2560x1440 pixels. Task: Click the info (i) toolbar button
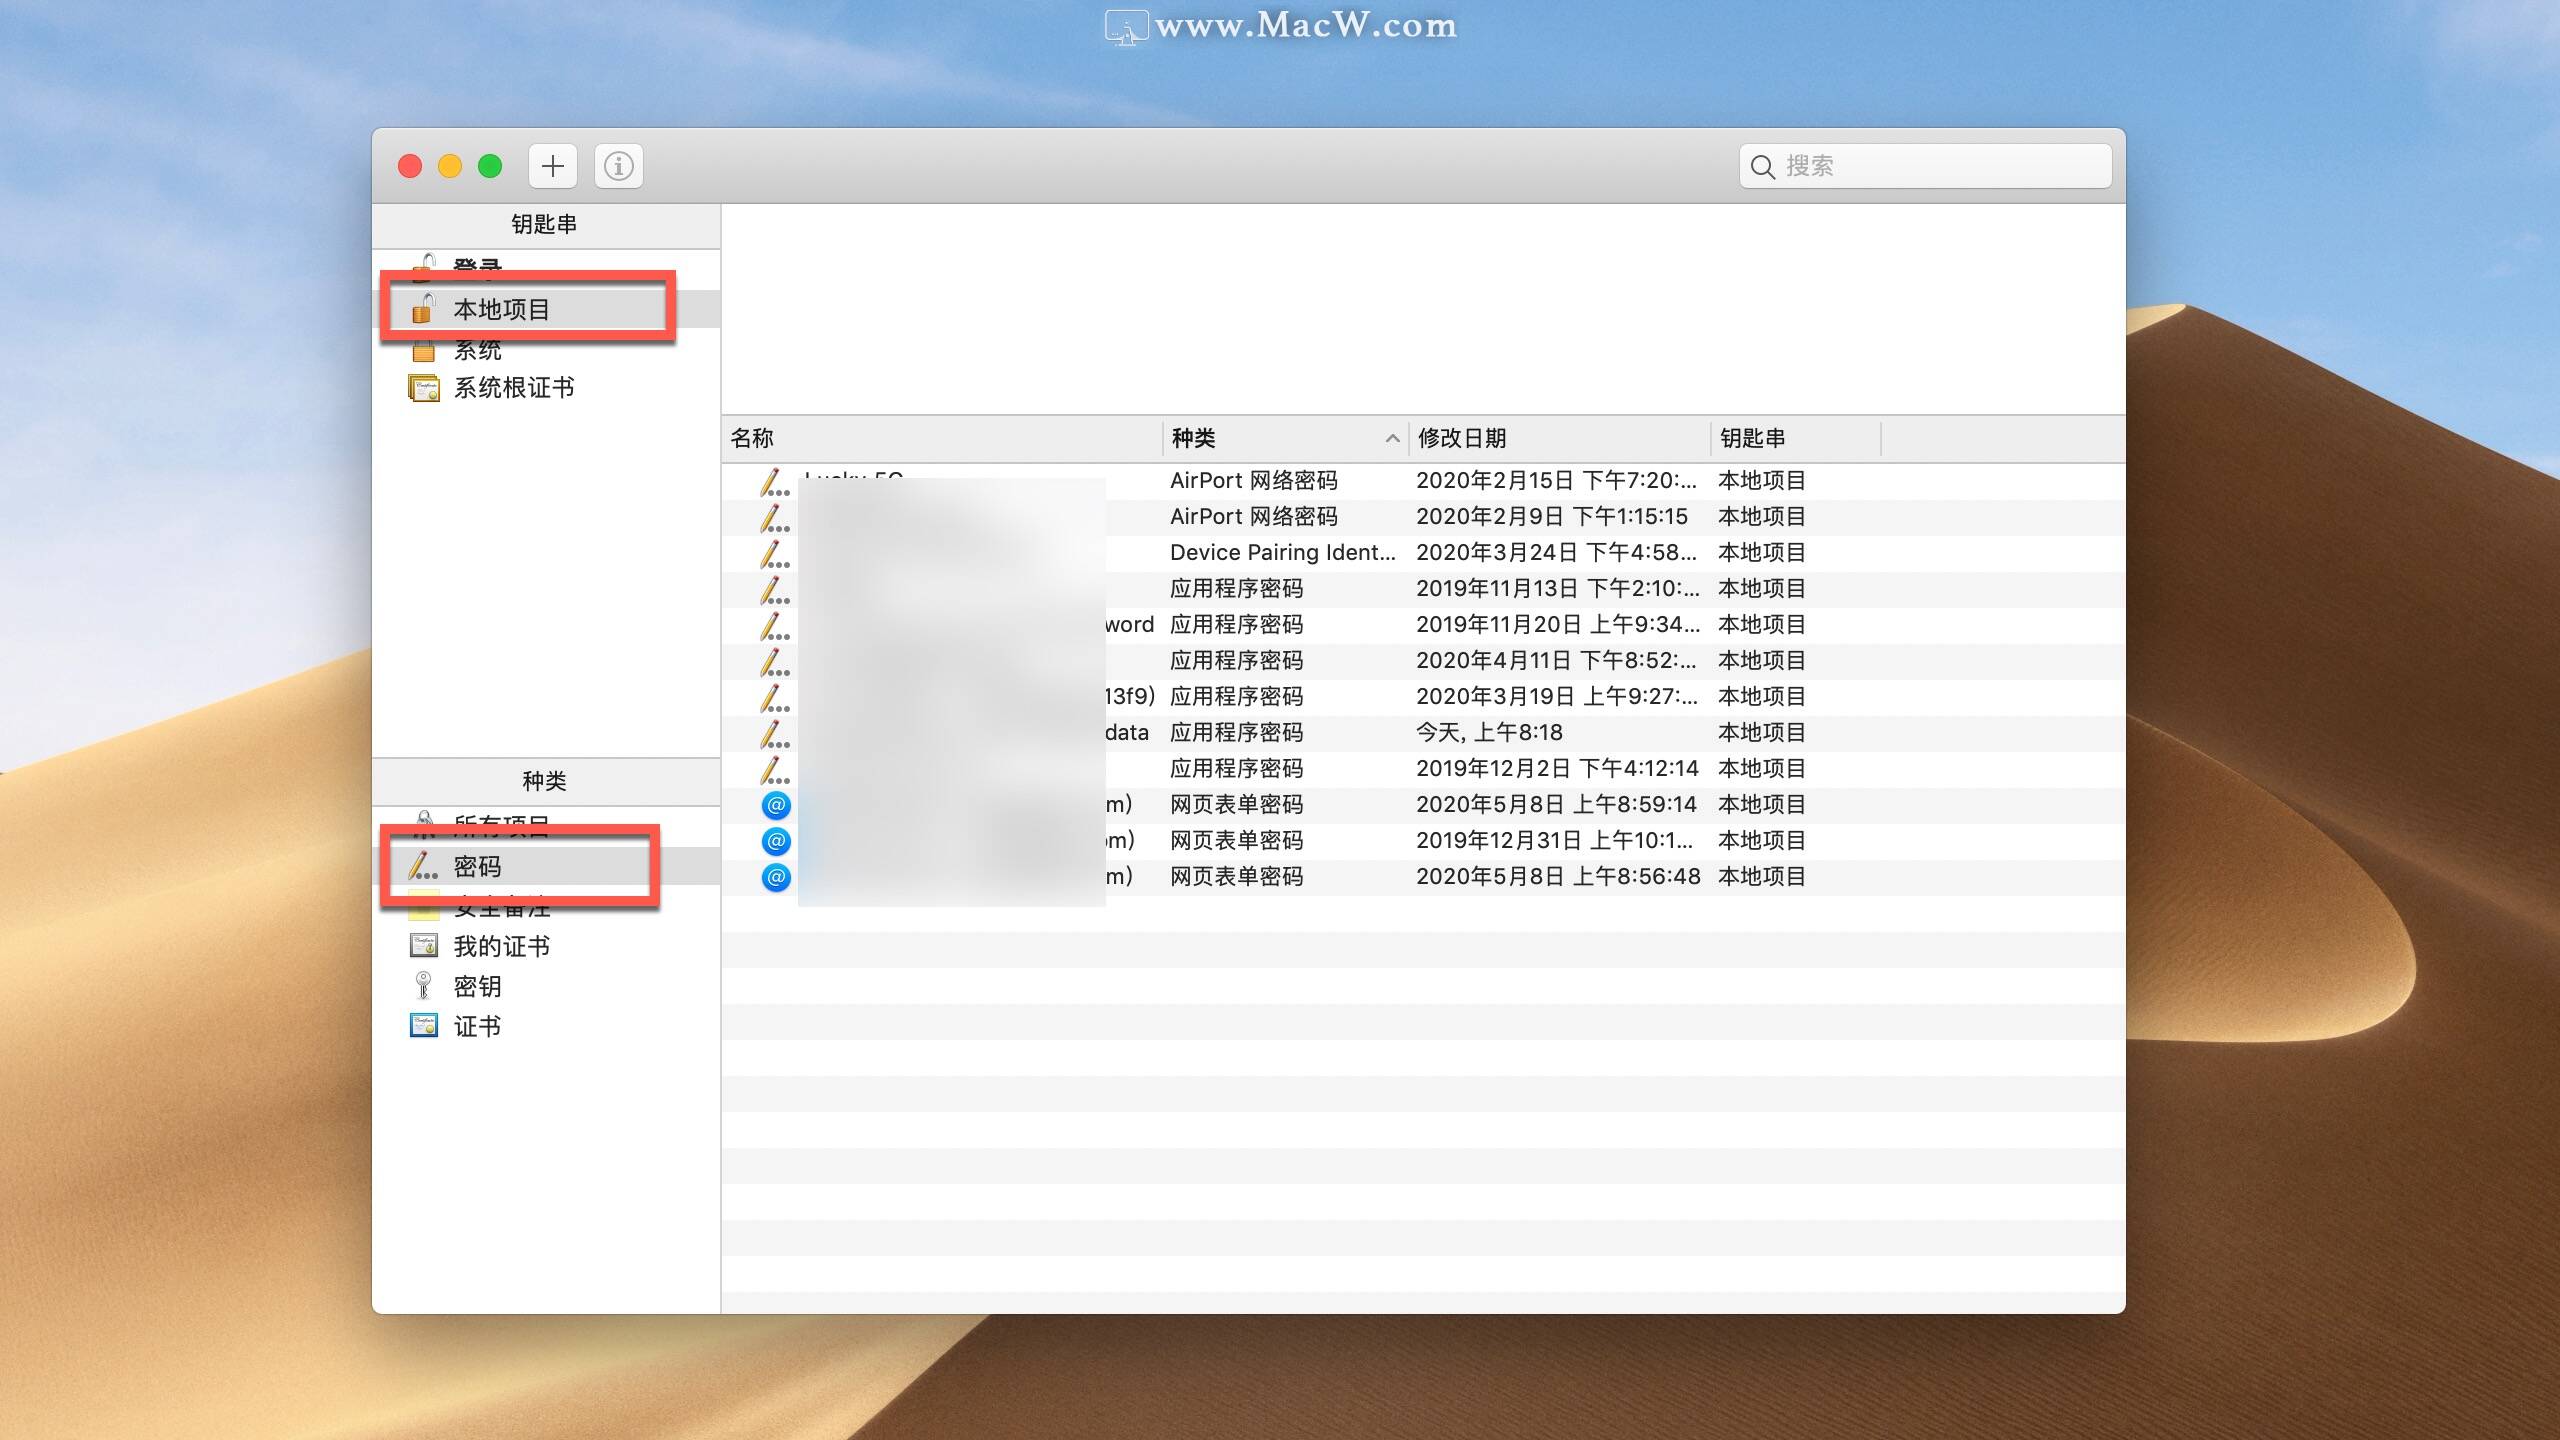point(618,166)
